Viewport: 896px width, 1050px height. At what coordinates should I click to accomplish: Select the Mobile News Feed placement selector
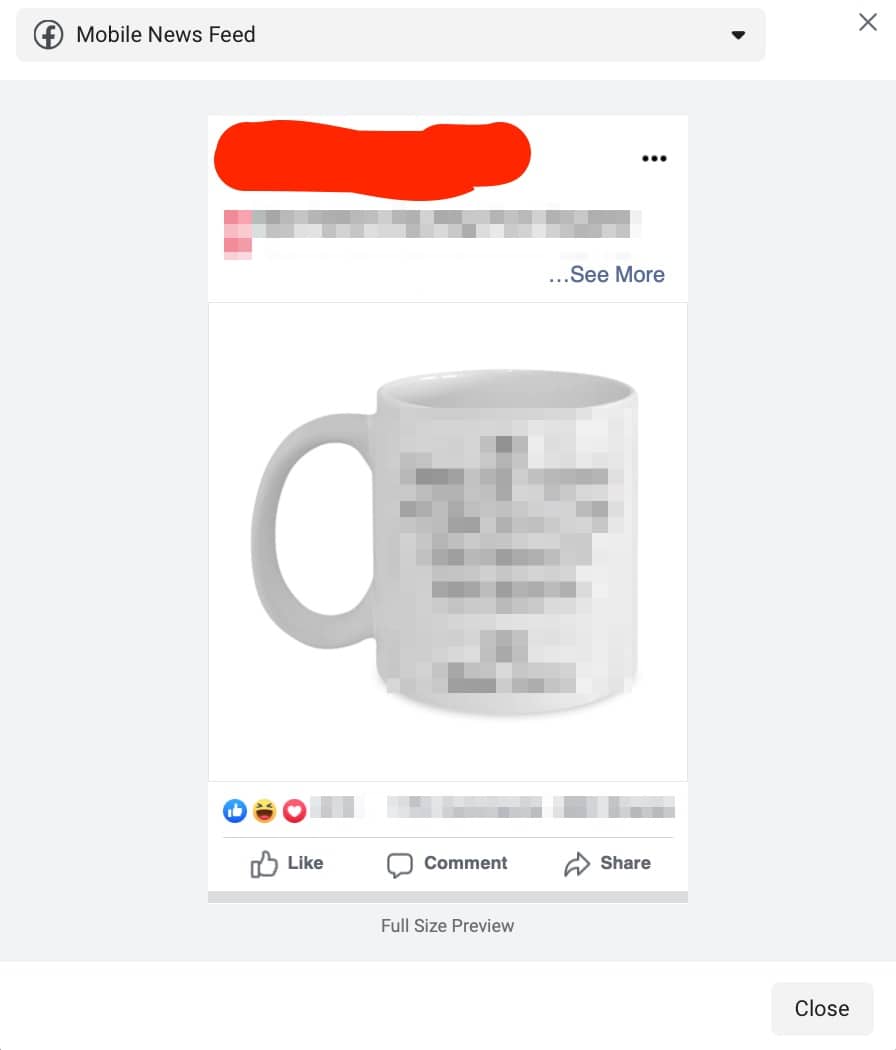coord(390,35)
